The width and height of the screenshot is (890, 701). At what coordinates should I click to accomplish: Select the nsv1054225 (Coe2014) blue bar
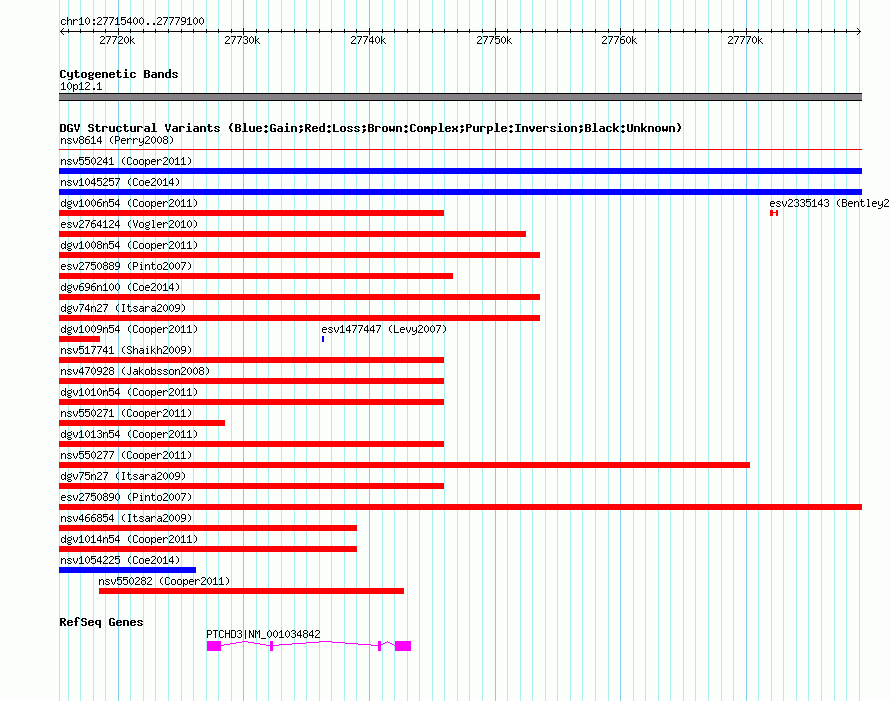(x=128, y=570)
